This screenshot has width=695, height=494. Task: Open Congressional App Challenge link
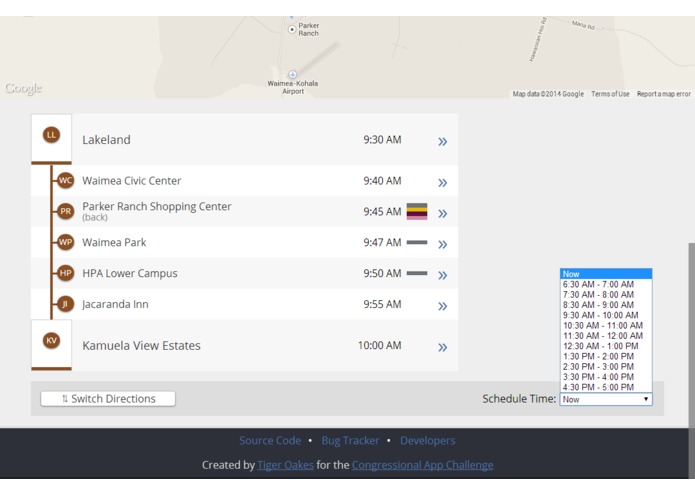(x=422, y=465)
